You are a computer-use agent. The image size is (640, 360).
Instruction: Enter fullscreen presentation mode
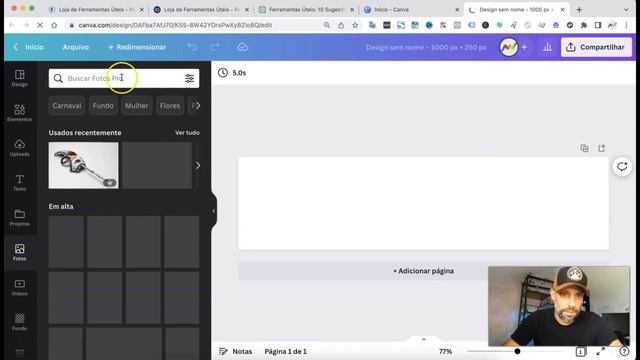(x=600, y=351)
